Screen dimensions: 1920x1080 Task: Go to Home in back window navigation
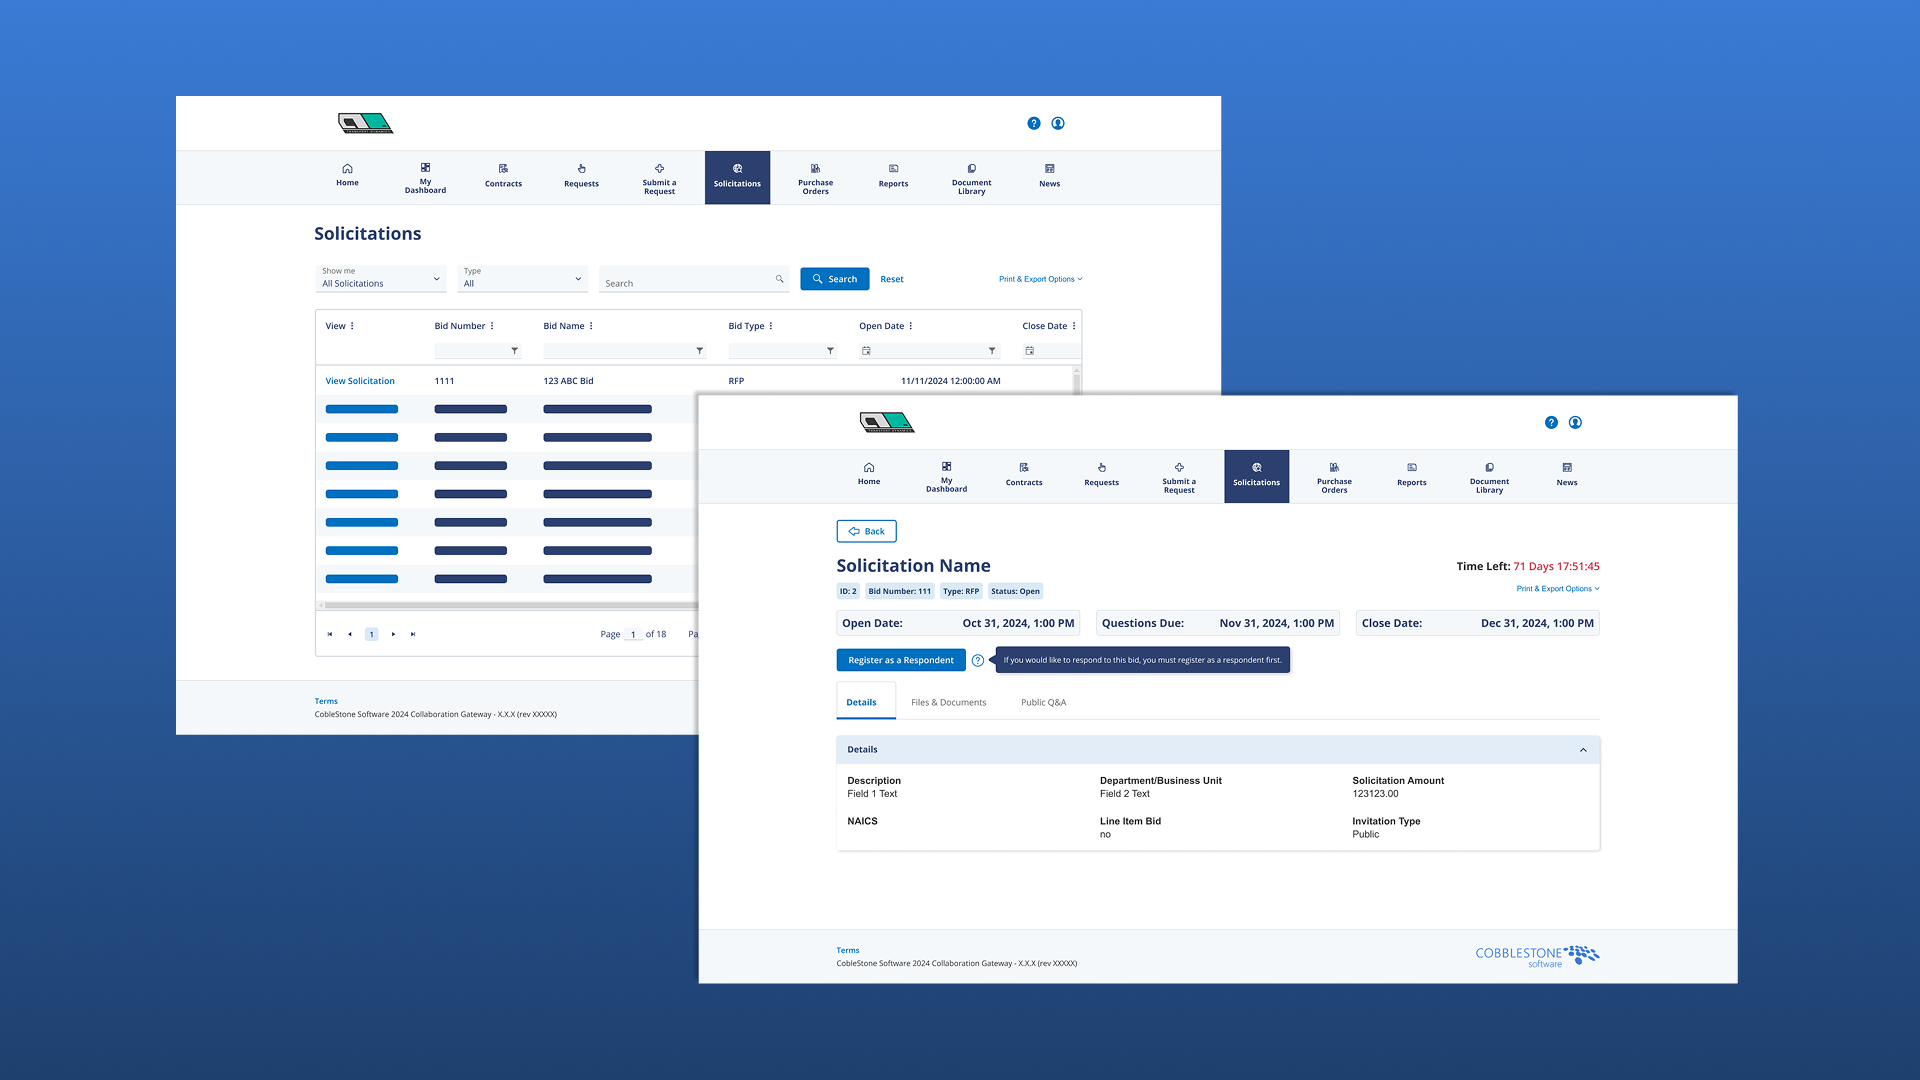click(x=347, y=176)
